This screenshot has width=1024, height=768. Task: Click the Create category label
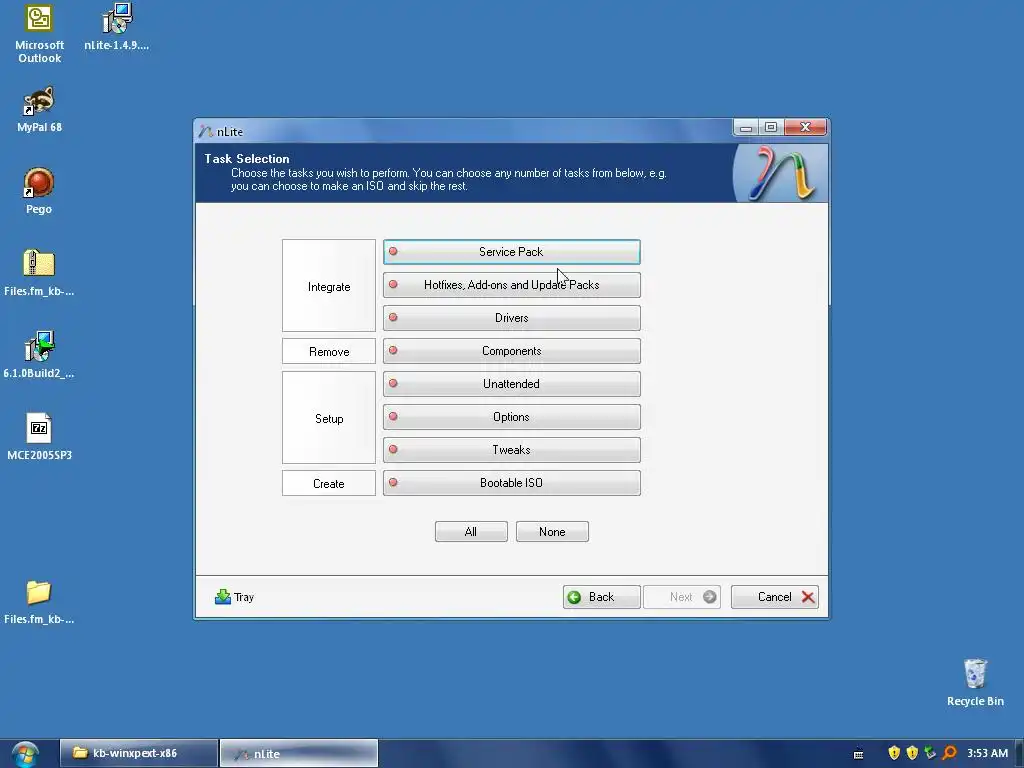pos(329,484)
